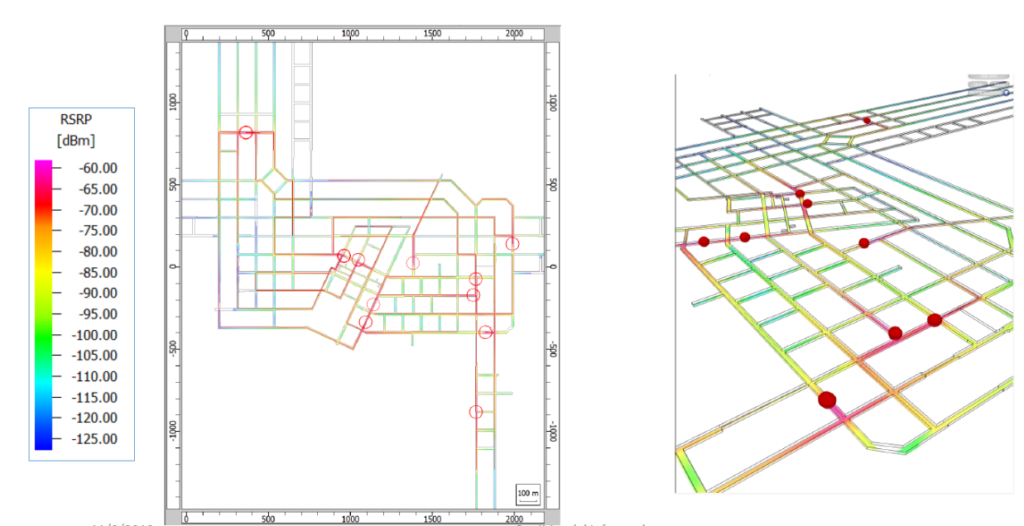Viewport: 1024px width, 526px height.
Task: Click the 500 mark on top ruler
Action: pyautogui.click(x=268, y=33)
